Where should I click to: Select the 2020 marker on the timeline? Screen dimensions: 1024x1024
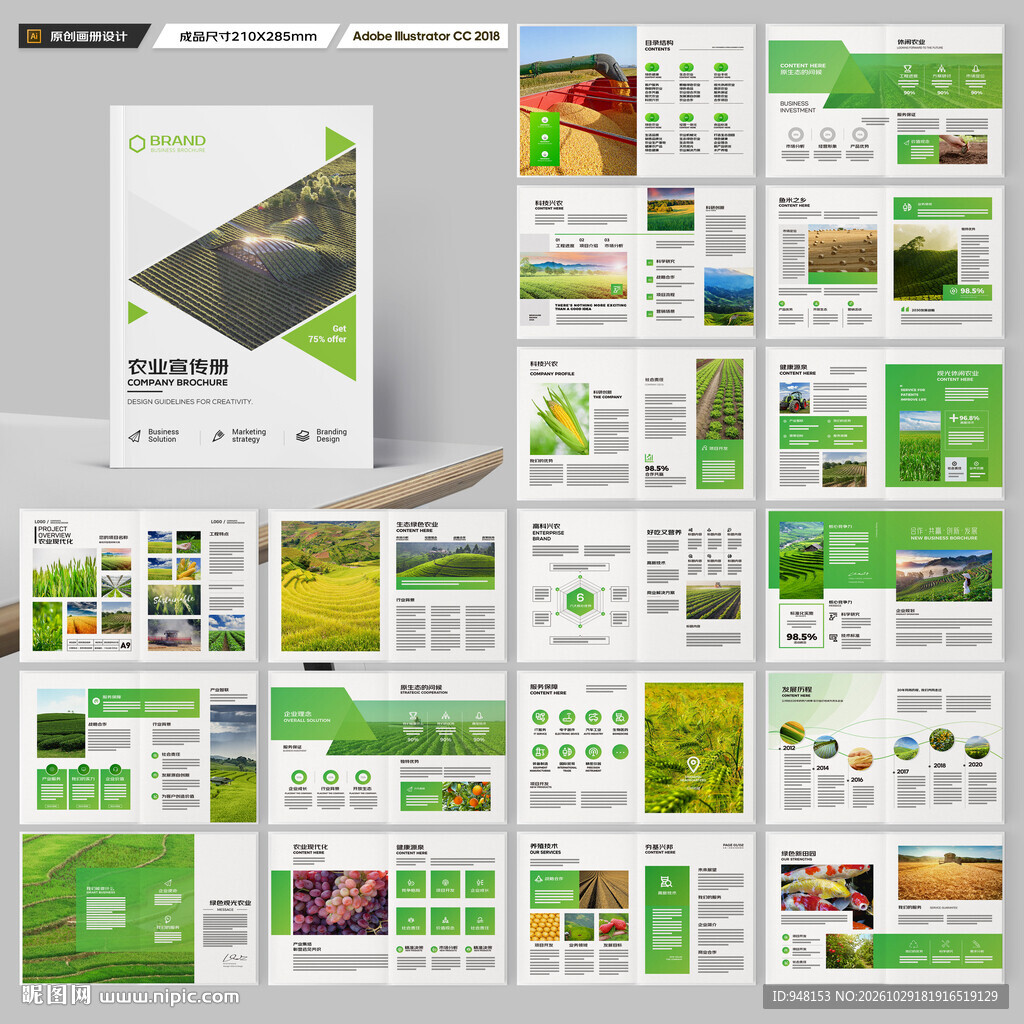click(974, 764)
